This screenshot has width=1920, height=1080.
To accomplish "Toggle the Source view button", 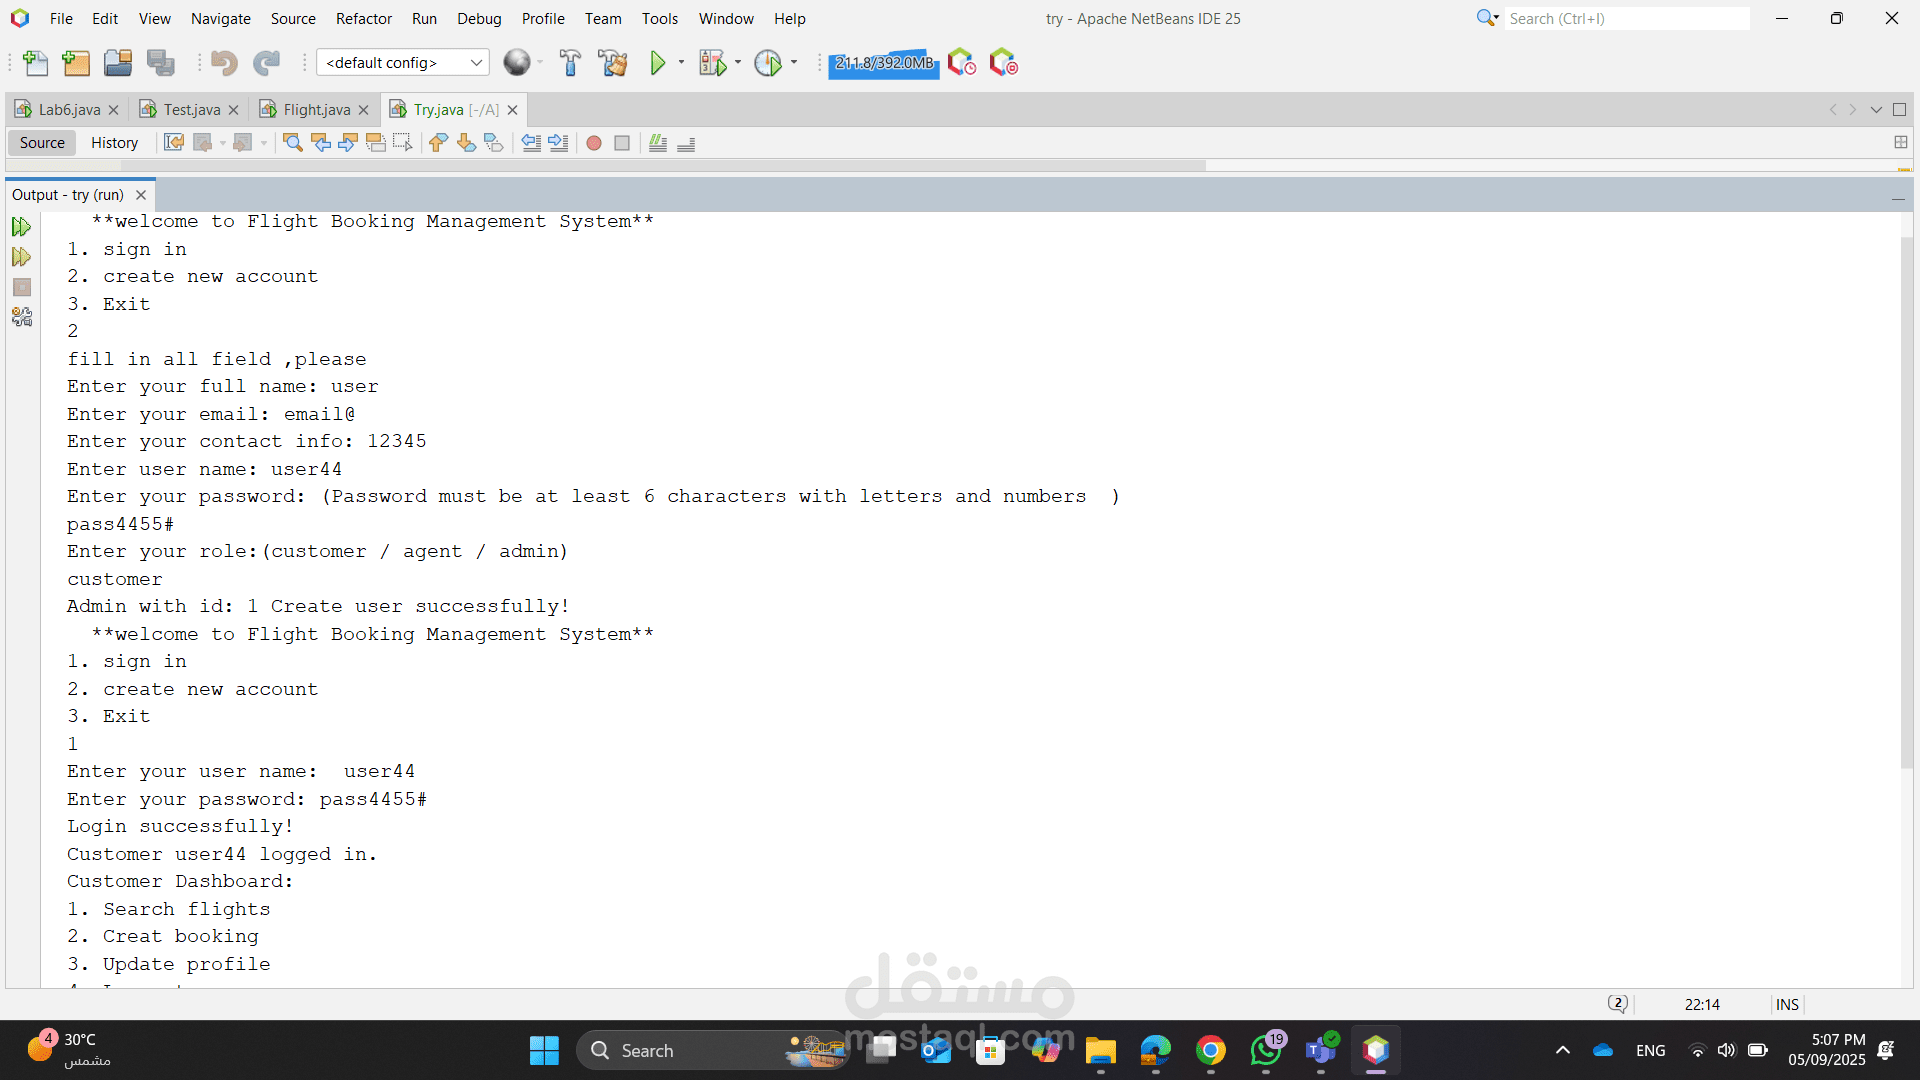I will [x=42, y=143].
